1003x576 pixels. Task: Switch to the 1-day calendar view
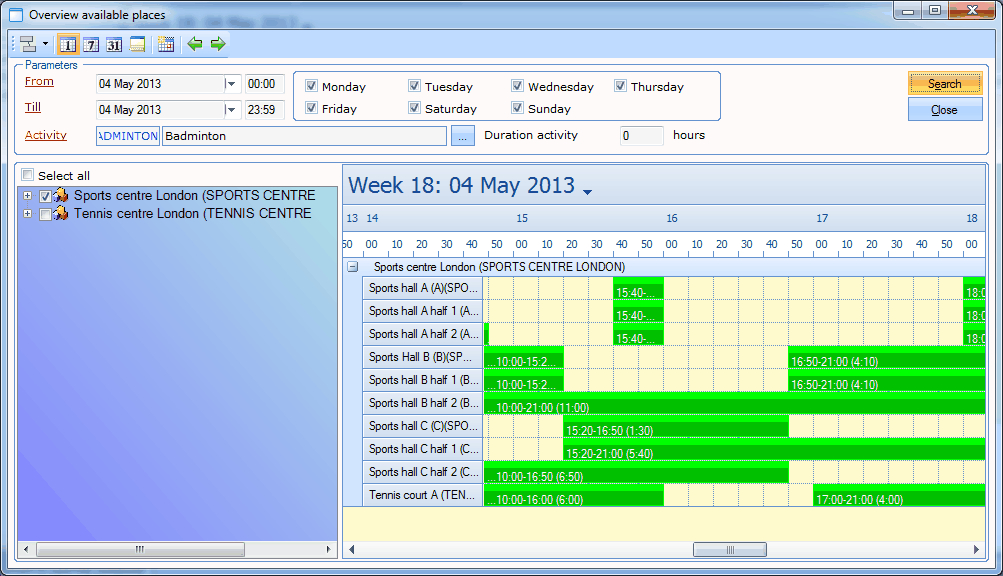point(68,44)
